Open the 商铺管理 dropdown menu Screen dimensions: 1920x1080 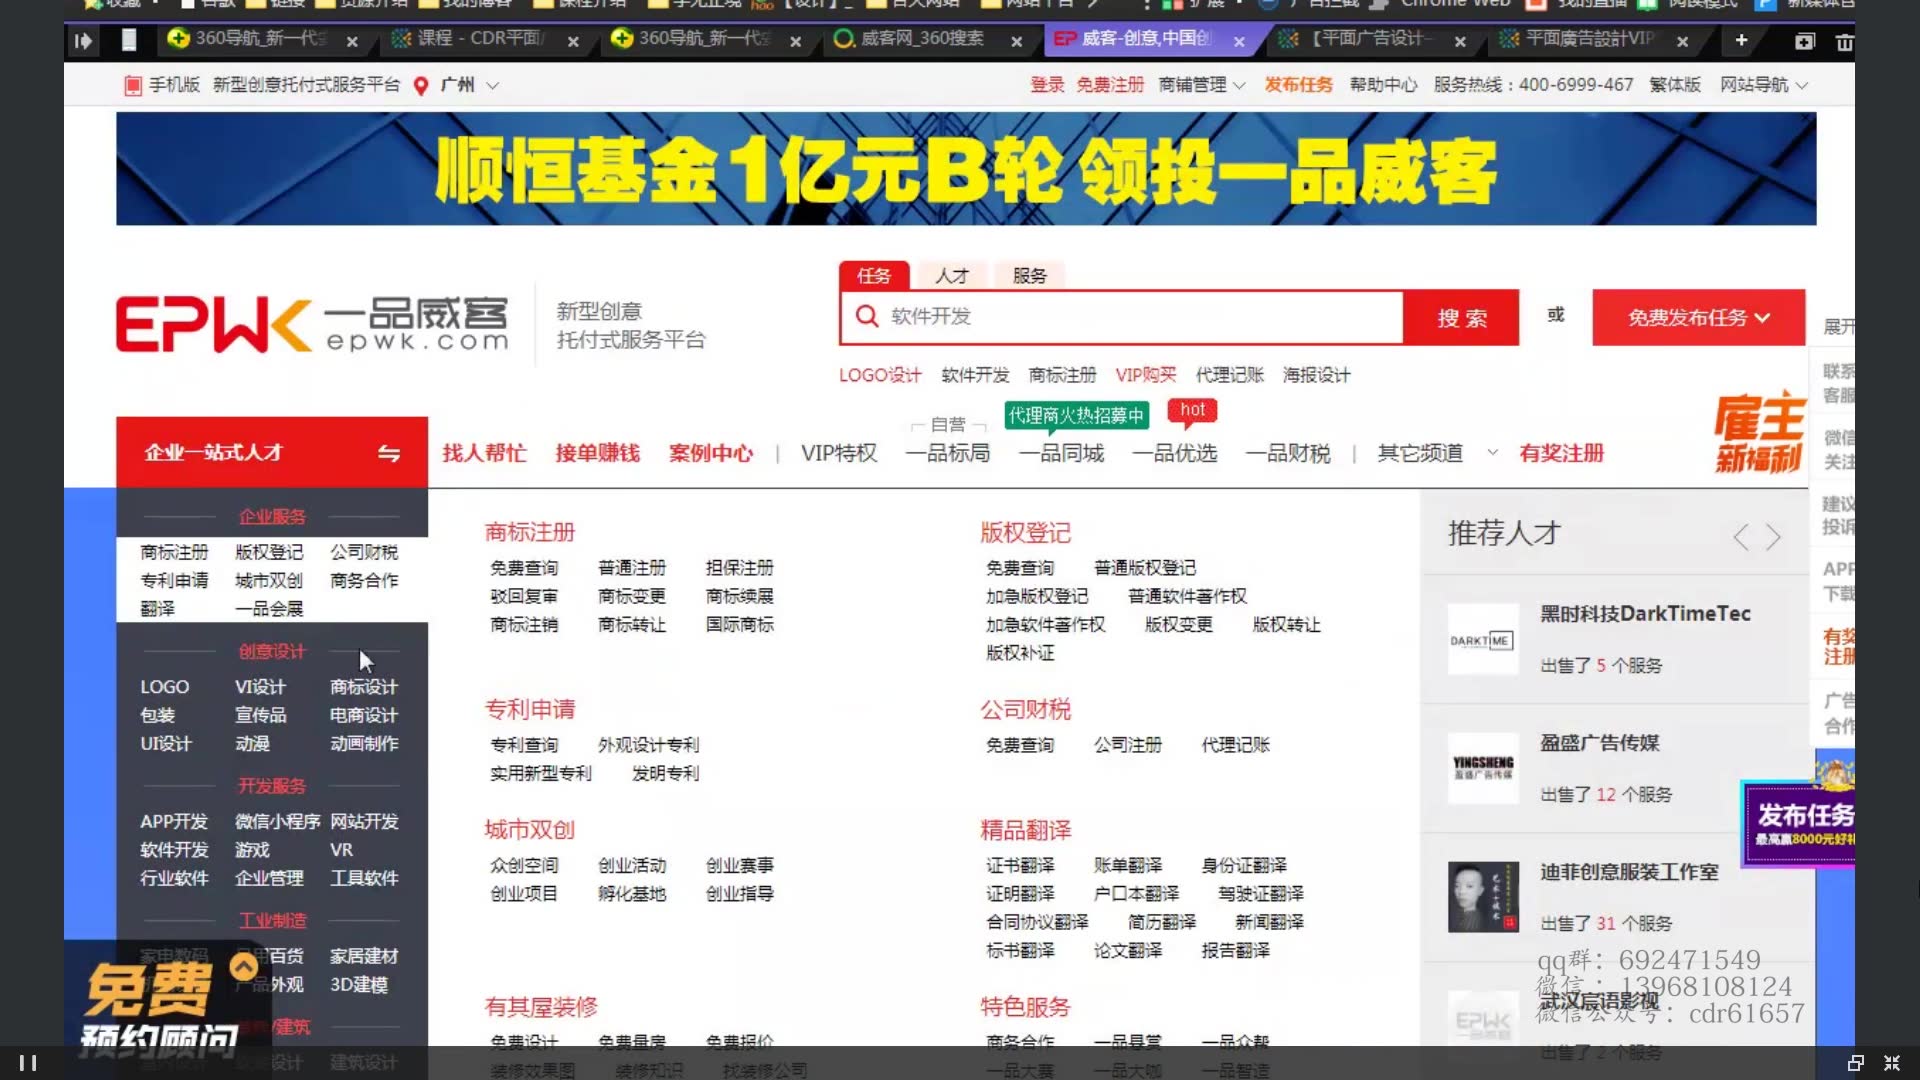(x=1201, y=85)
